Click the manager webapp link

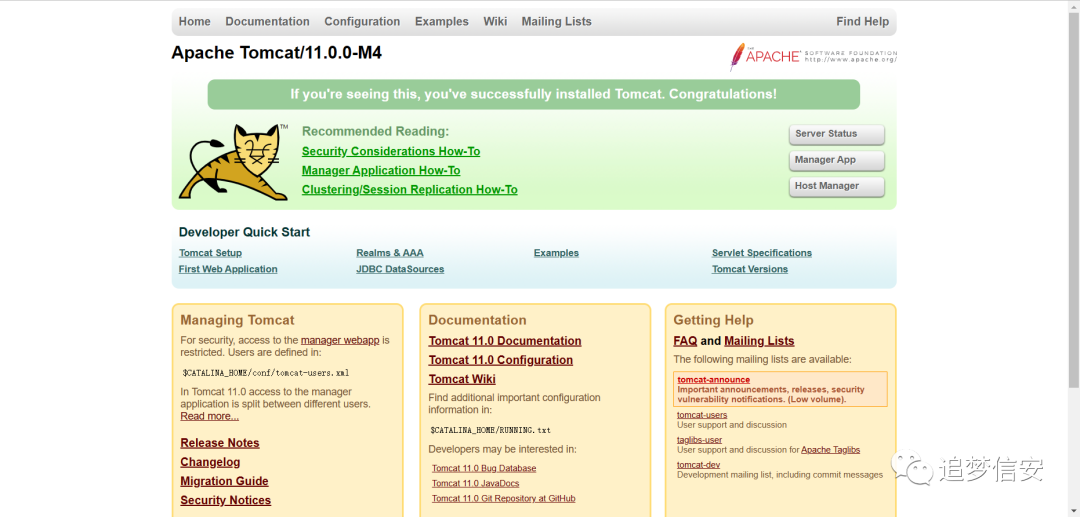click(340, 340)
